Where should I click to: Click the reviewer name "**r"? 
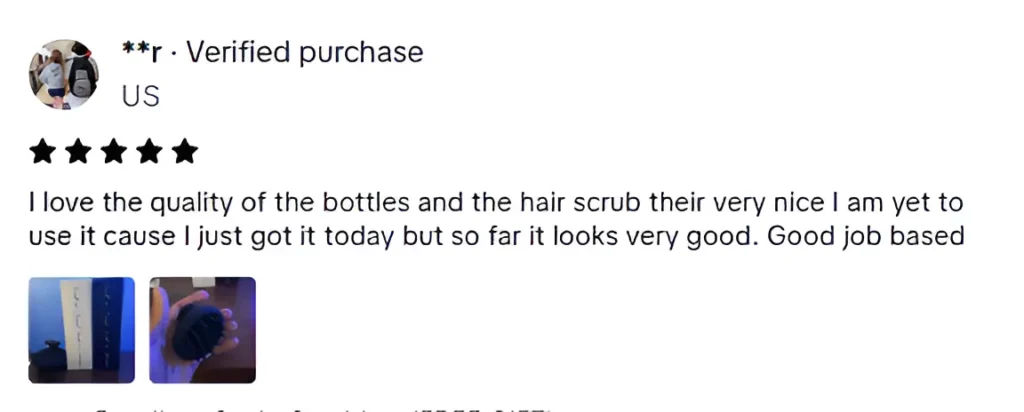[141, 52]
